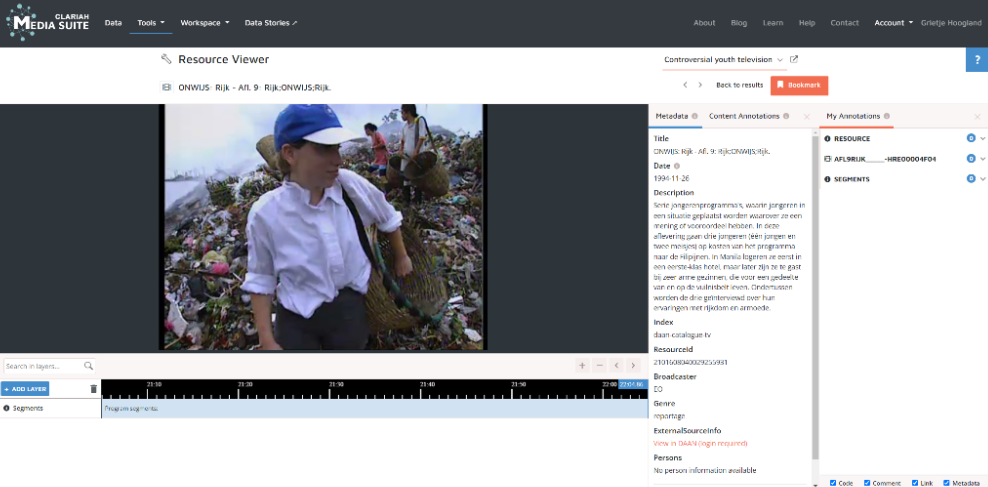
Task: Expand the SEGMENTS annotations section
Action: coord(982,179)
